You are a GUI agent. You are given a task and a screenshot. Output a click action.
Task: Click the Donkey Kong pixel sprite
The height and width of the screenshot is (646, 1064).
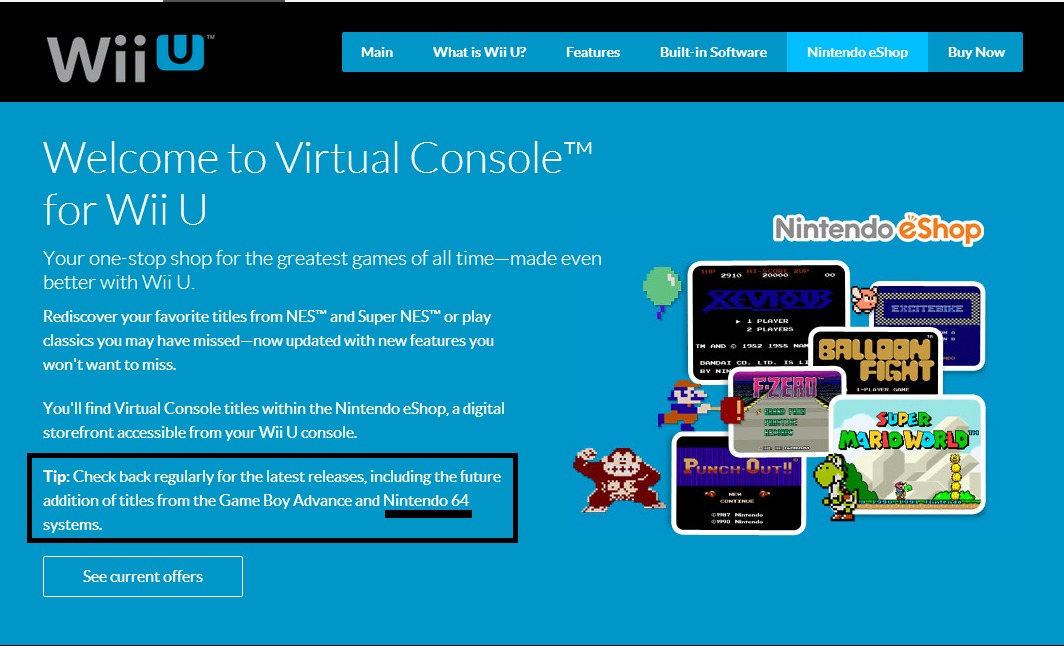(x=618, y=479)
